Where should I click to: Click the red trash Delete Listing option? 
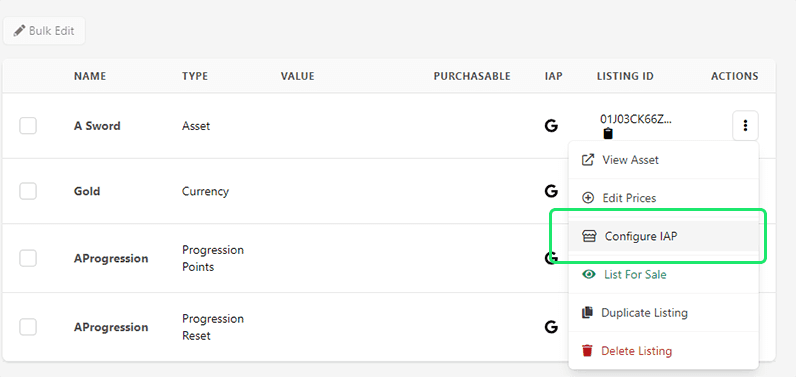click(x=664, y=351)
